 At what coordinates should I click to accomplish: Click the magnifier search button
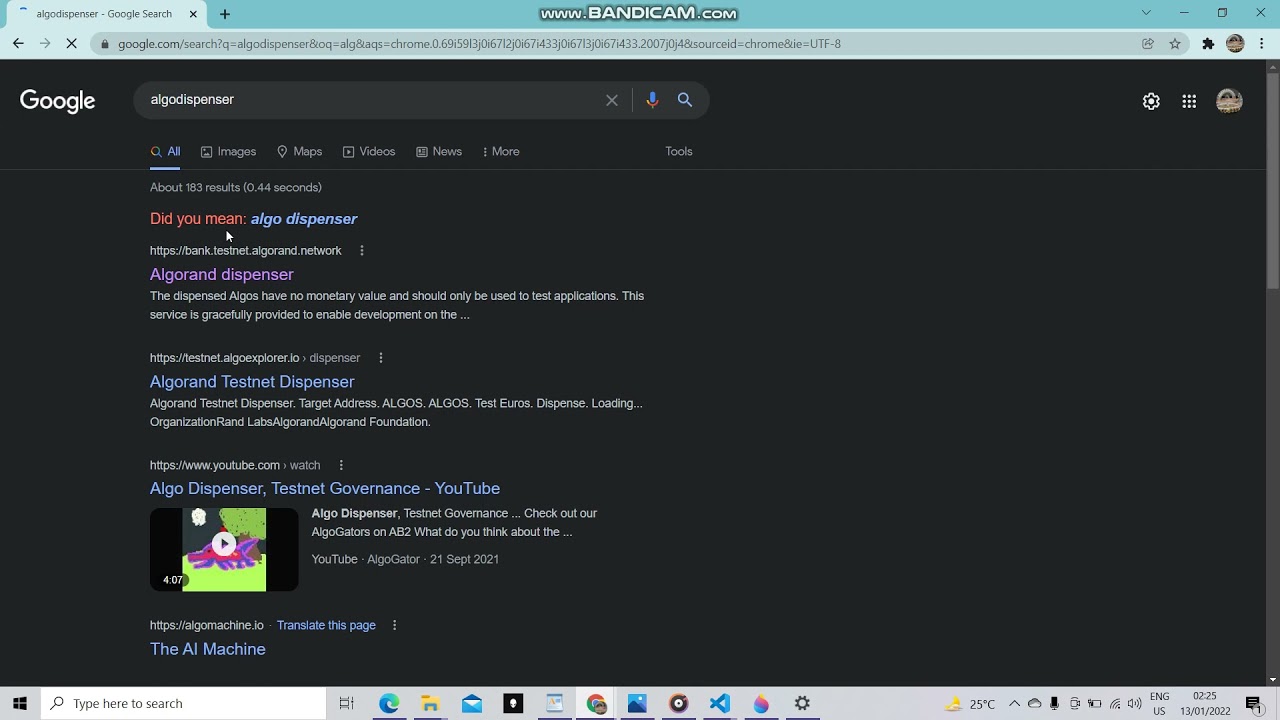(x=685, y=100)
